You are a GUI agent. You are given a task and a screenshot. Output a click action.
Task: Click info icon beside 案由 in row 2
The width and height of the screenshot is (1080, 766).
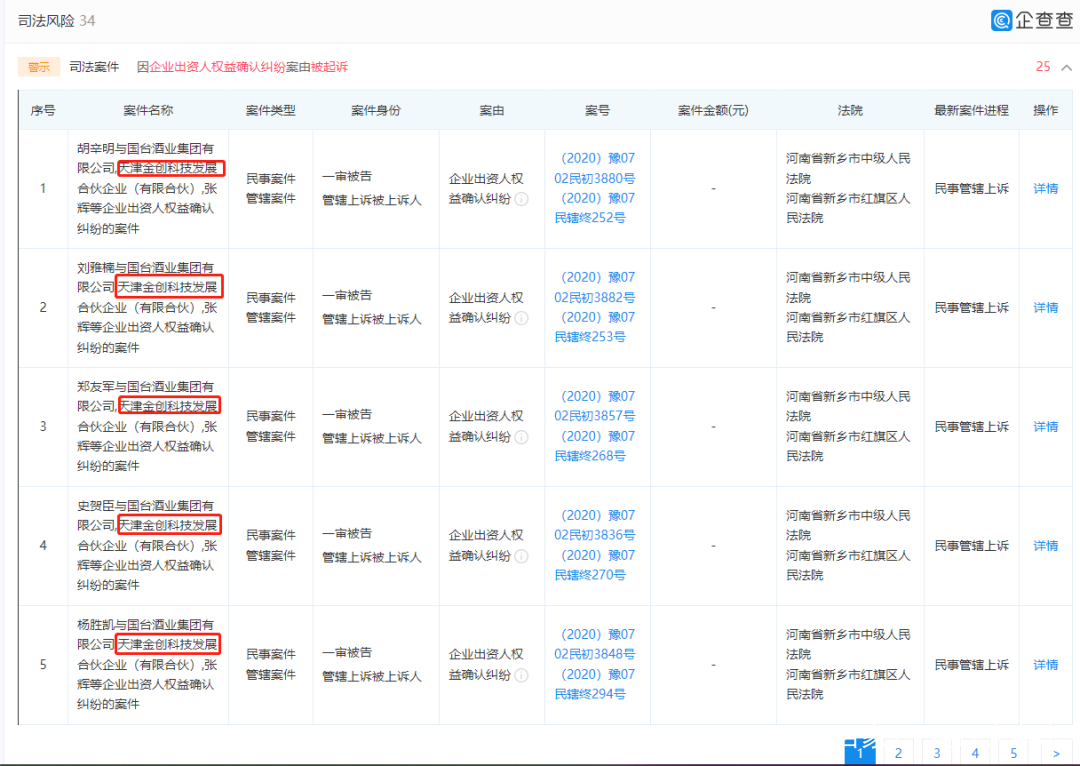521,318
